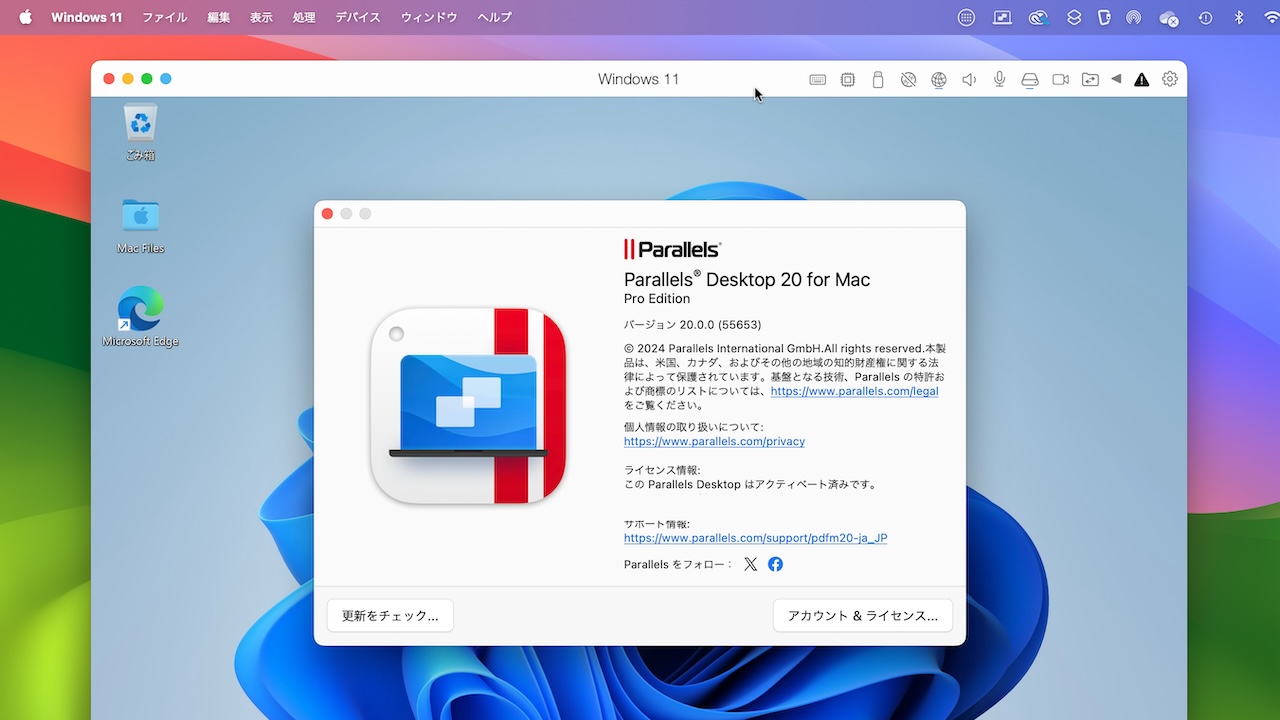Click the blue Coherence button on VM window
The image size is (1280, 720).
point(166,79)
